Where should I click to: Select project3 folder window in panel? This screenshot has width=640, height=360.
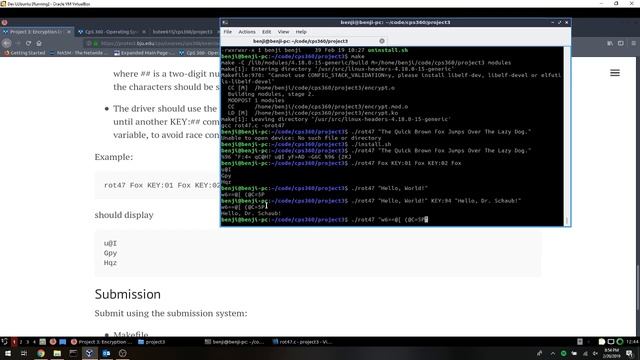[x=152, y=342]
